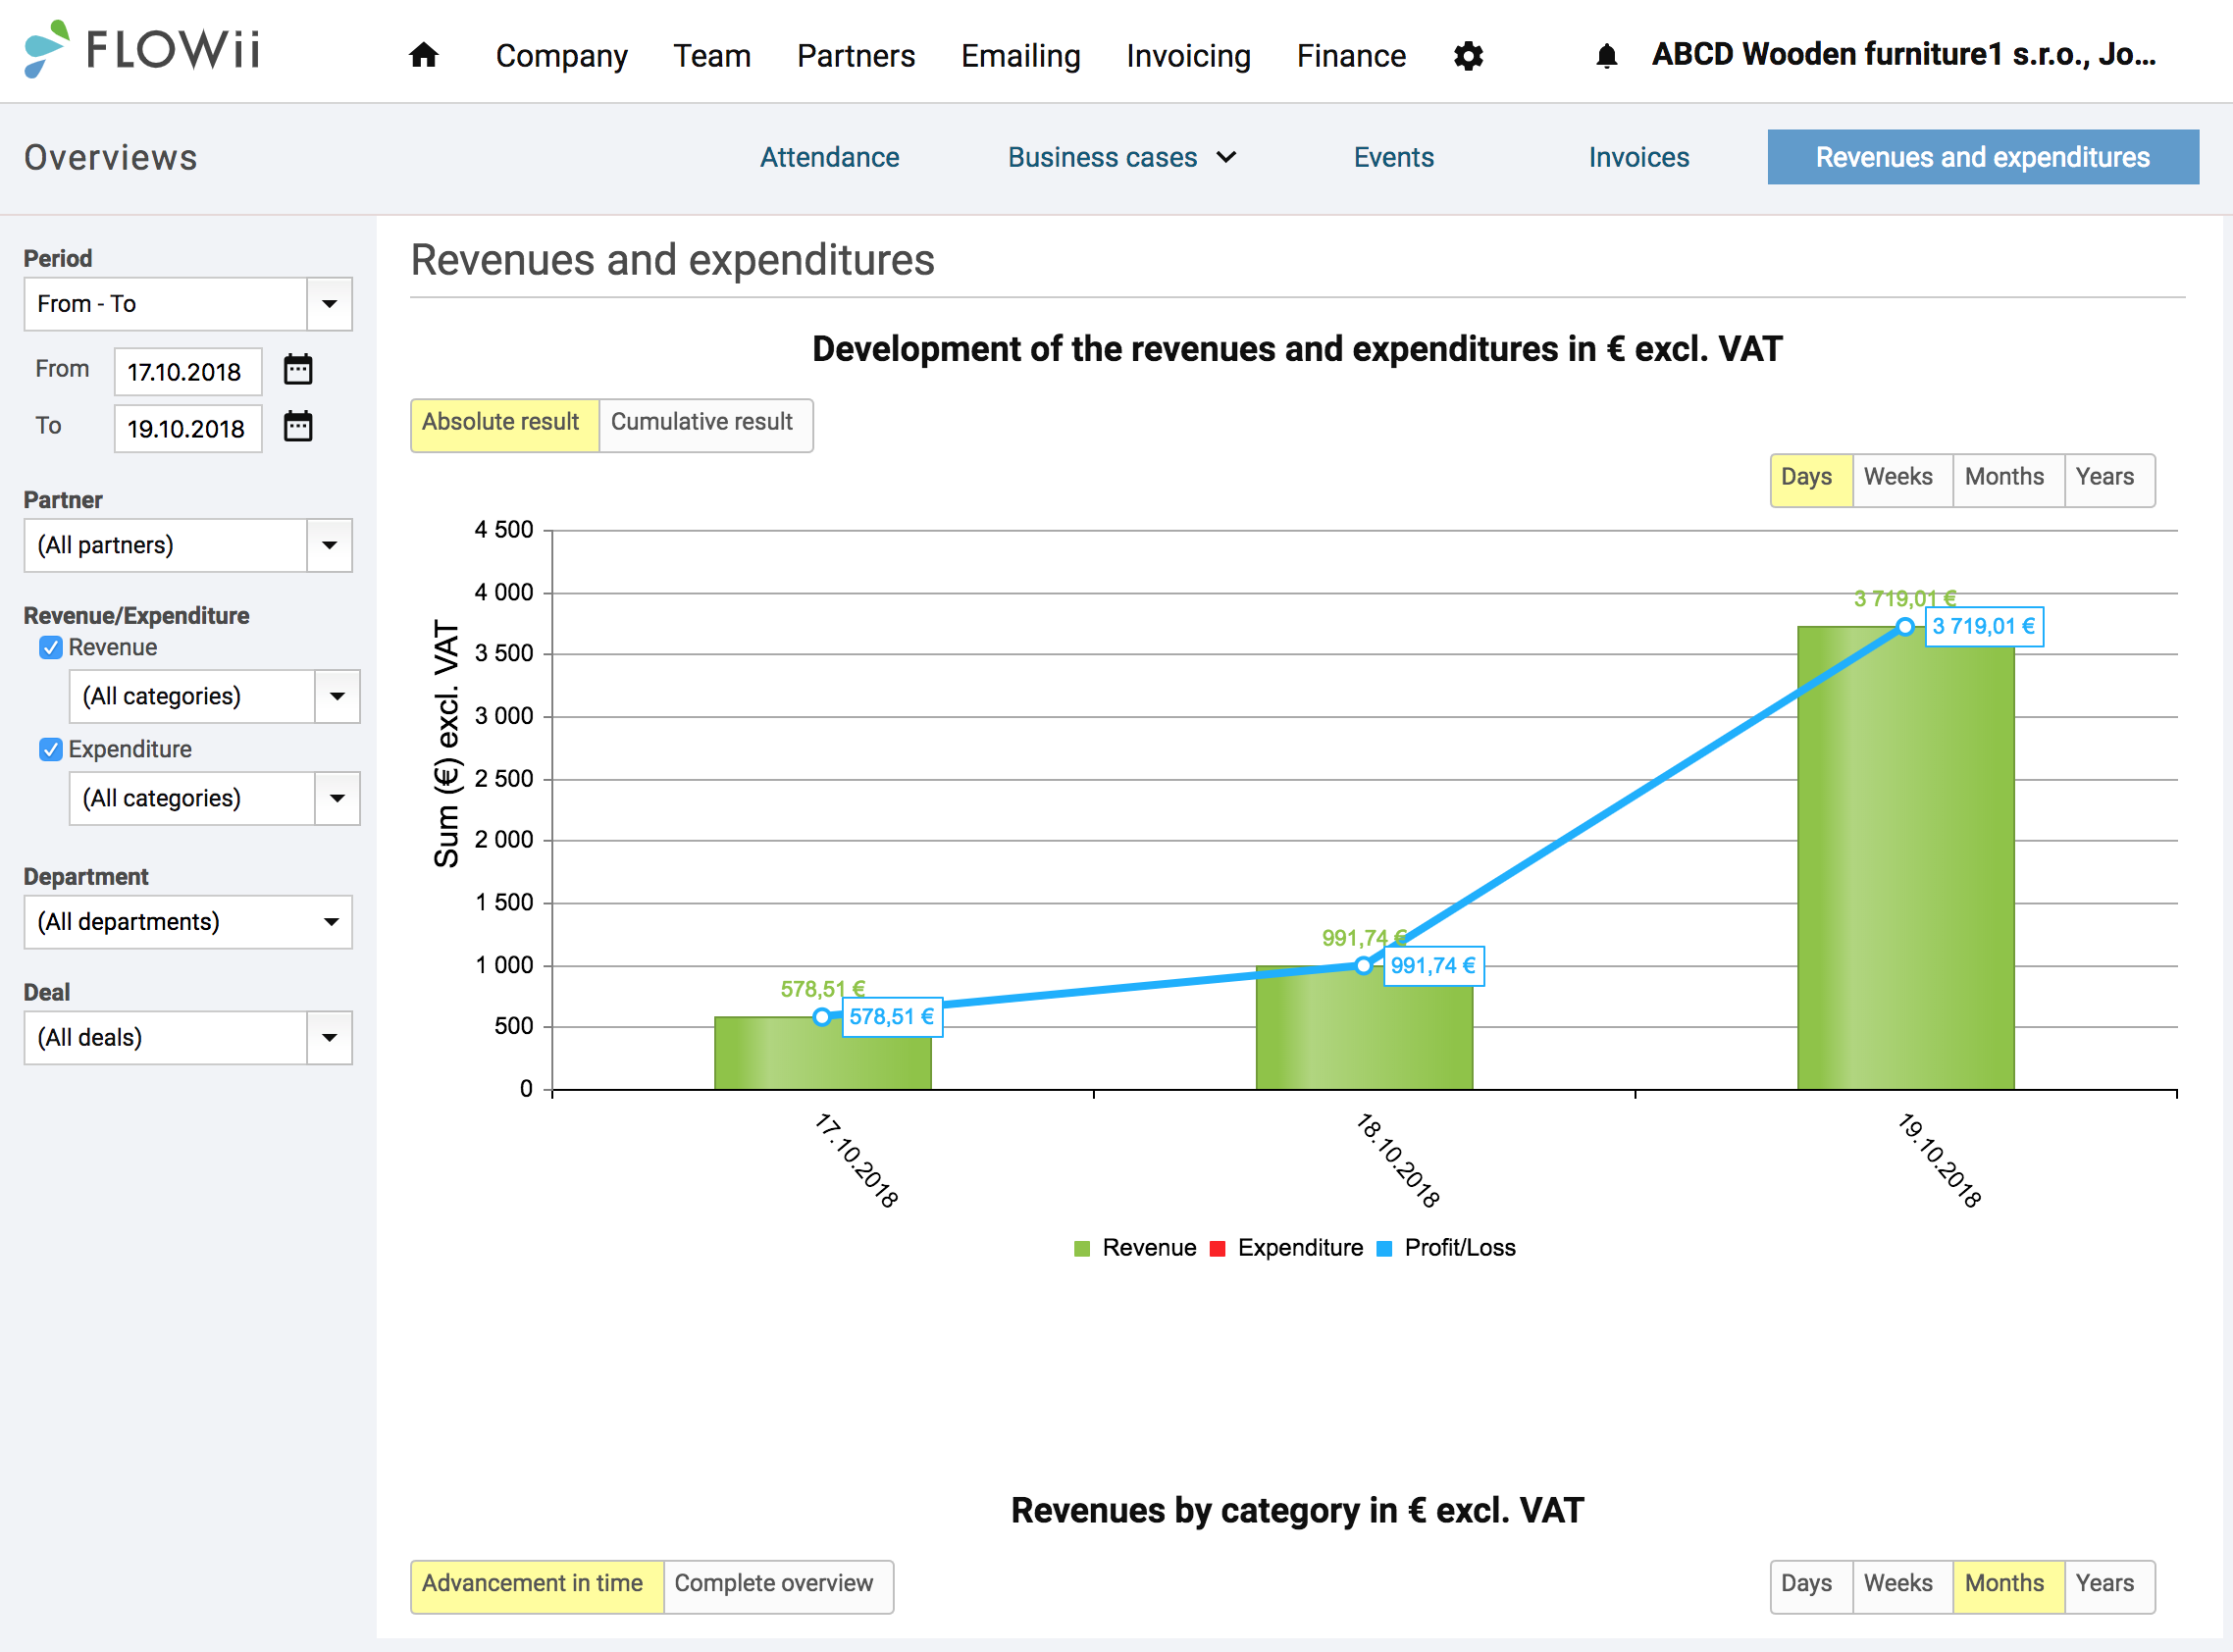This screenshot has height=1652, width=2233.
Task: Click the FLOWii logo
Action: 142,49
